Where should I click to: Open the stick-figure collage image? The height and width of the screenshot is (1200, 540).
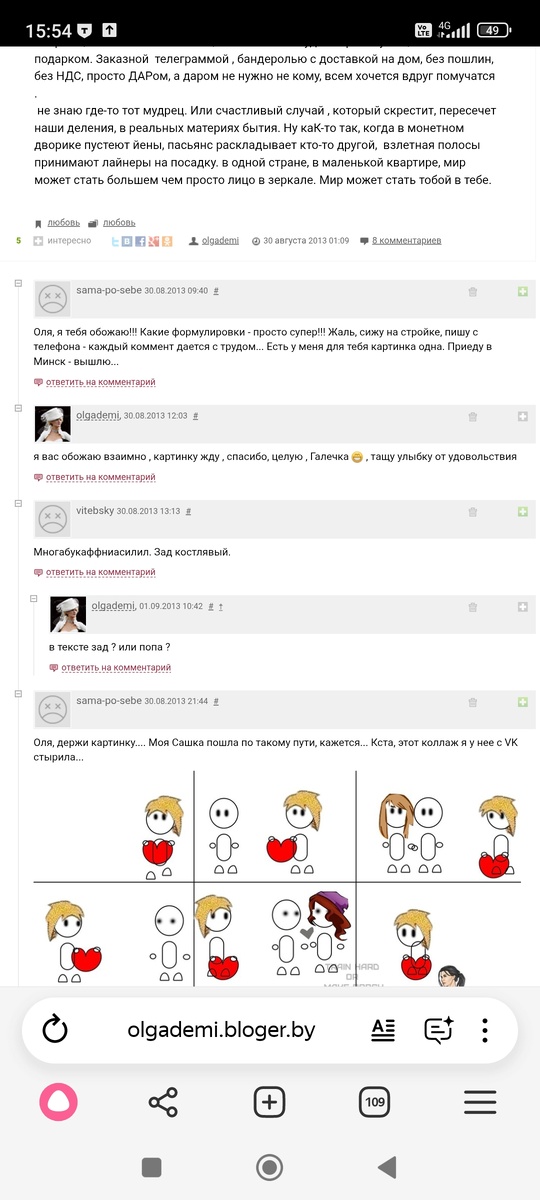pyautogui.click(x=277, y=878)
